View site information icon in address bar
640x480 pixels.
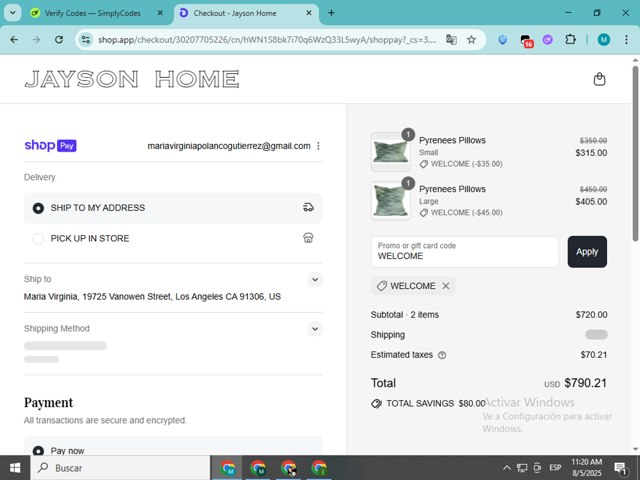click(86, 40)
